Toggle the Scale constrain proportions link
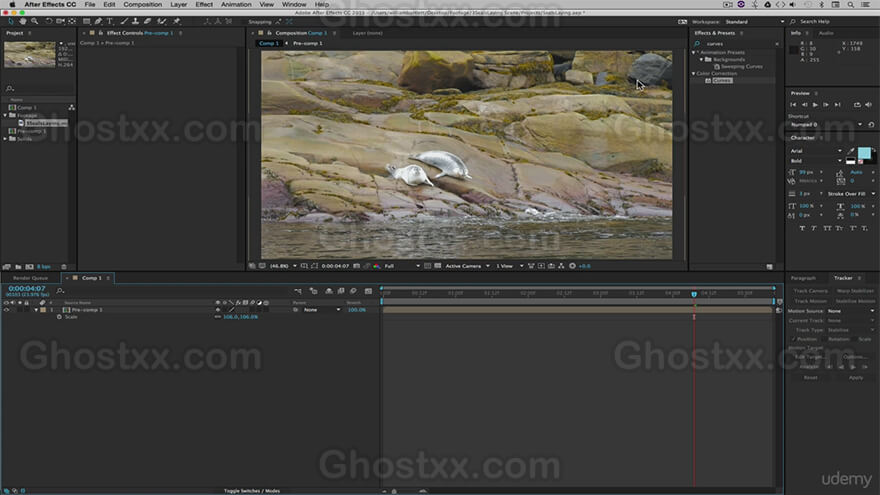Image resolution: width=880 pixels, height=495 pixels. (x=218, y=317)
